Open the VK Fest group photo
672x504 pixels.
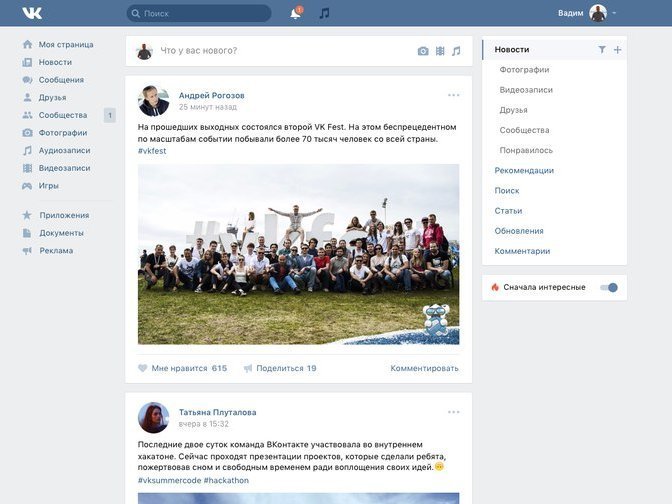(298, 254)
